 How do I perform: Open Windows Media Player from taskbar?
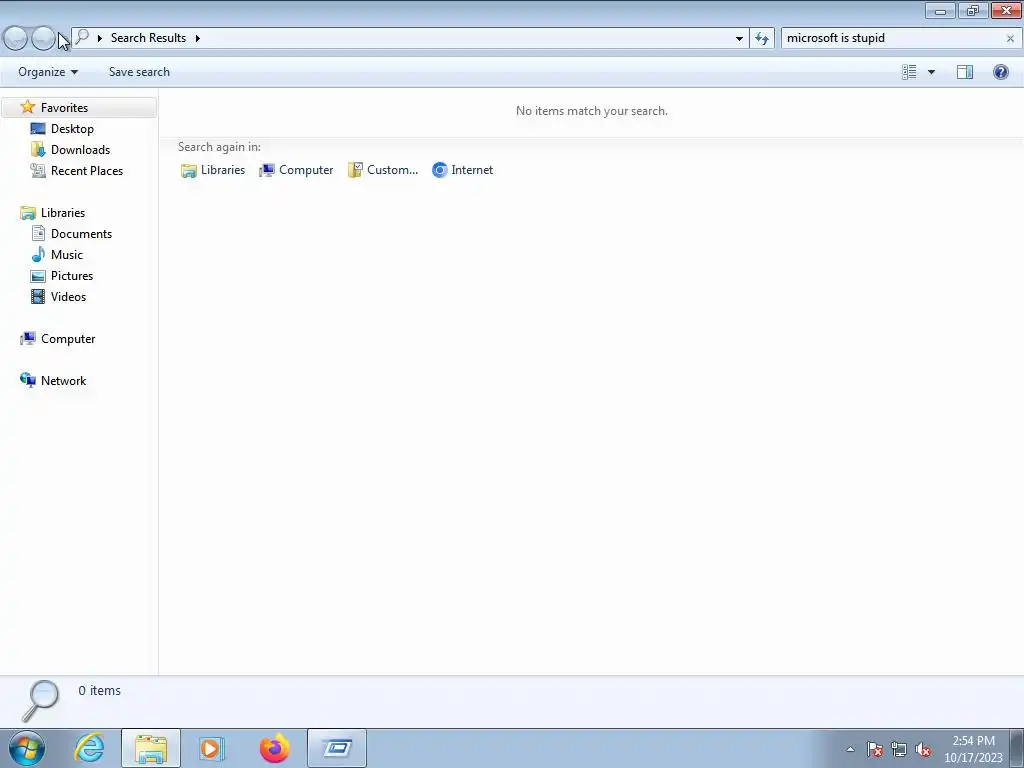[211, 748]
